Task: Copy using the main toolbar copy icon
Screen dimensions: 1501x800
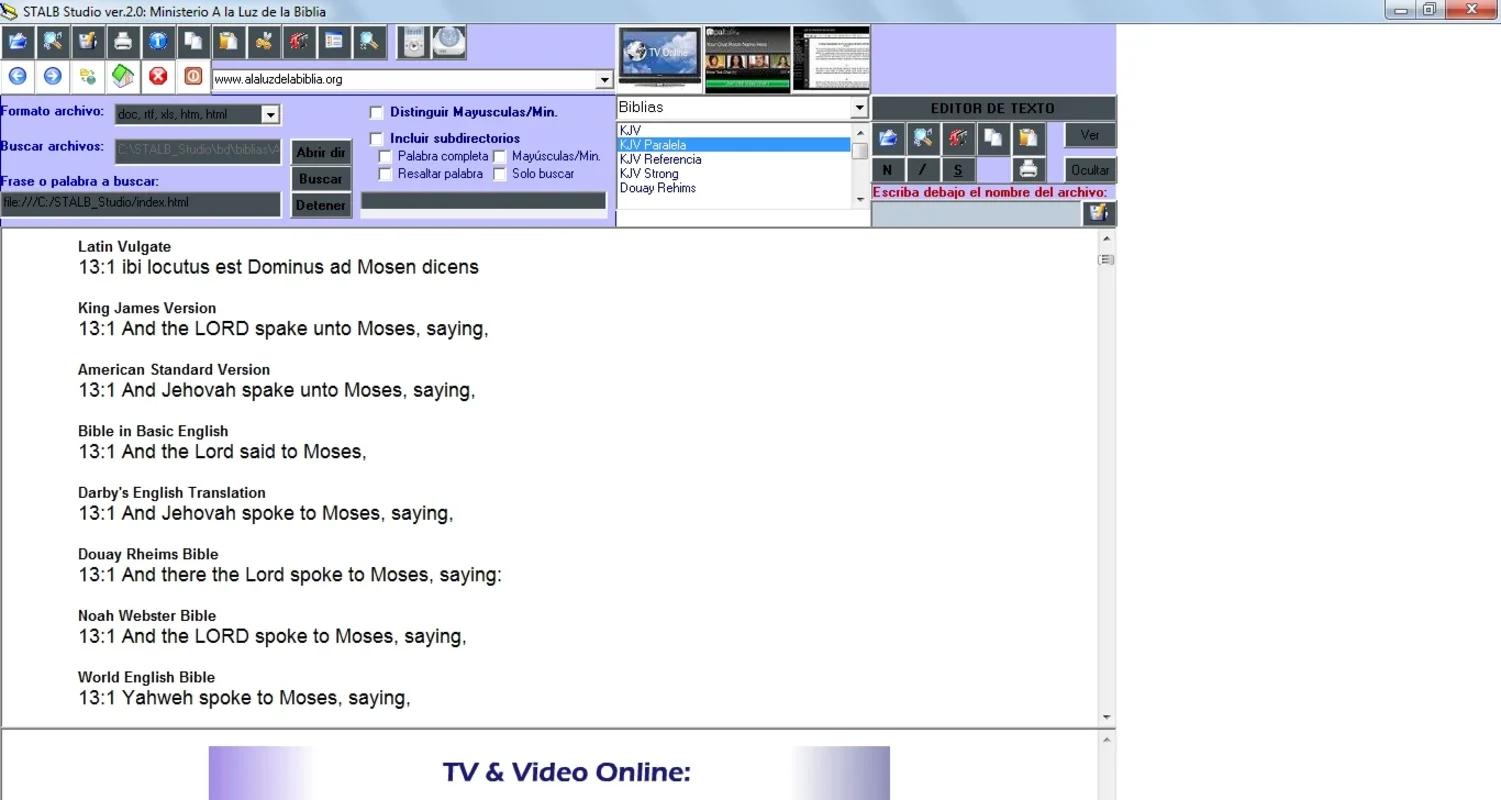Action: pyautogui.click(x=193, y=42)
